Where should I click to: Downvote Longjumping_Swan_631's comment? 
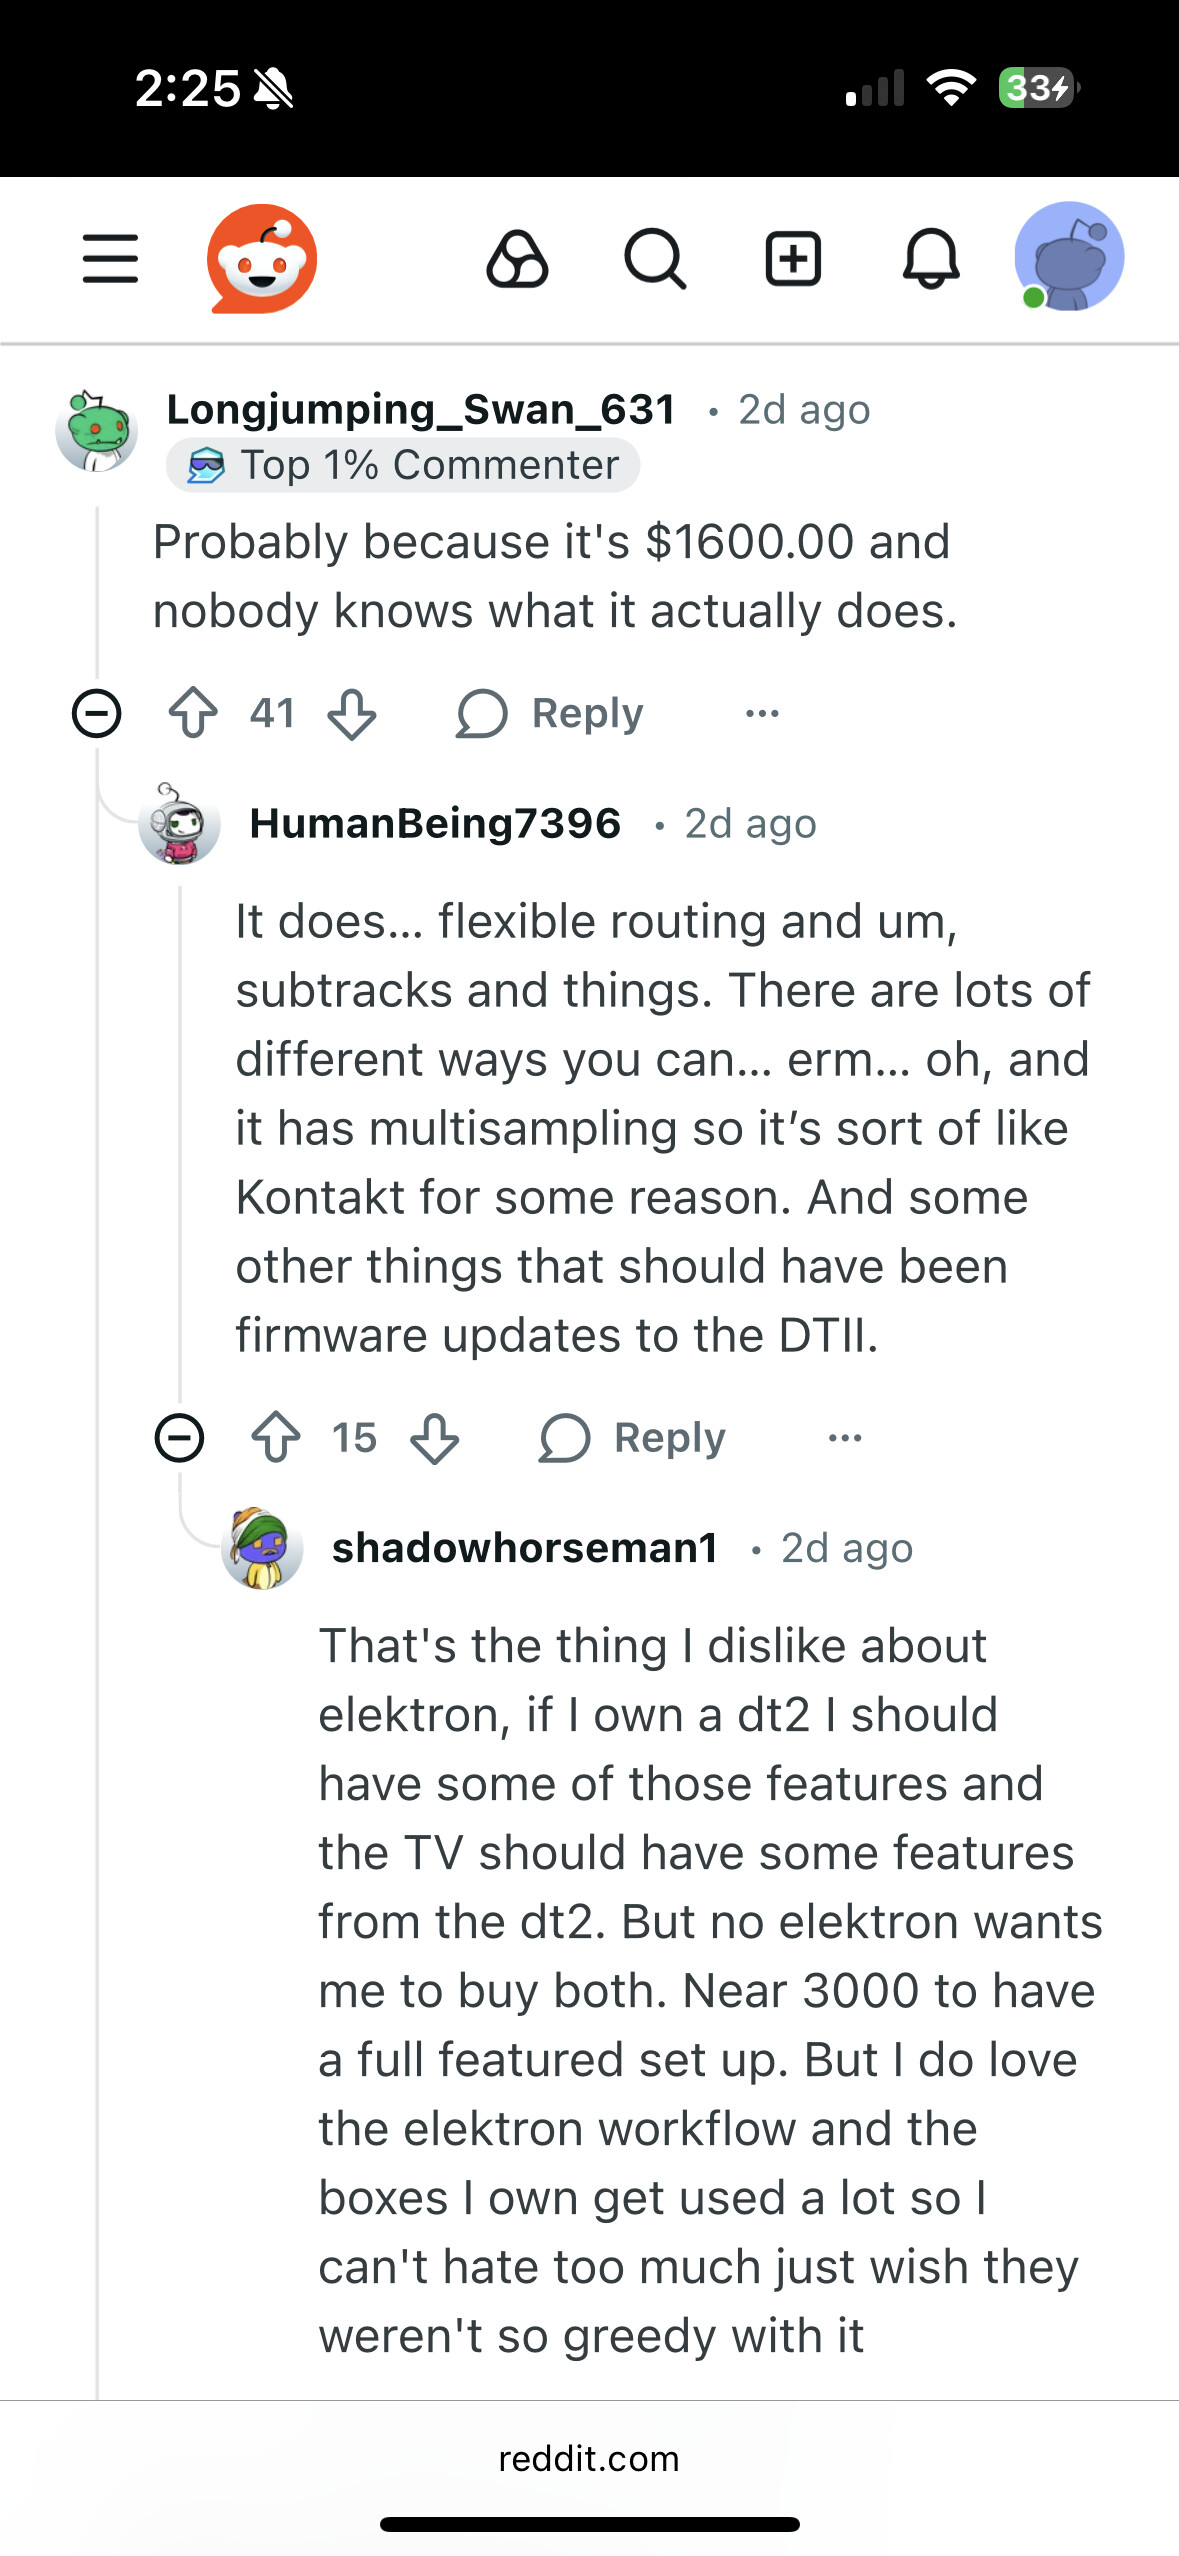(x=352, y=713)
